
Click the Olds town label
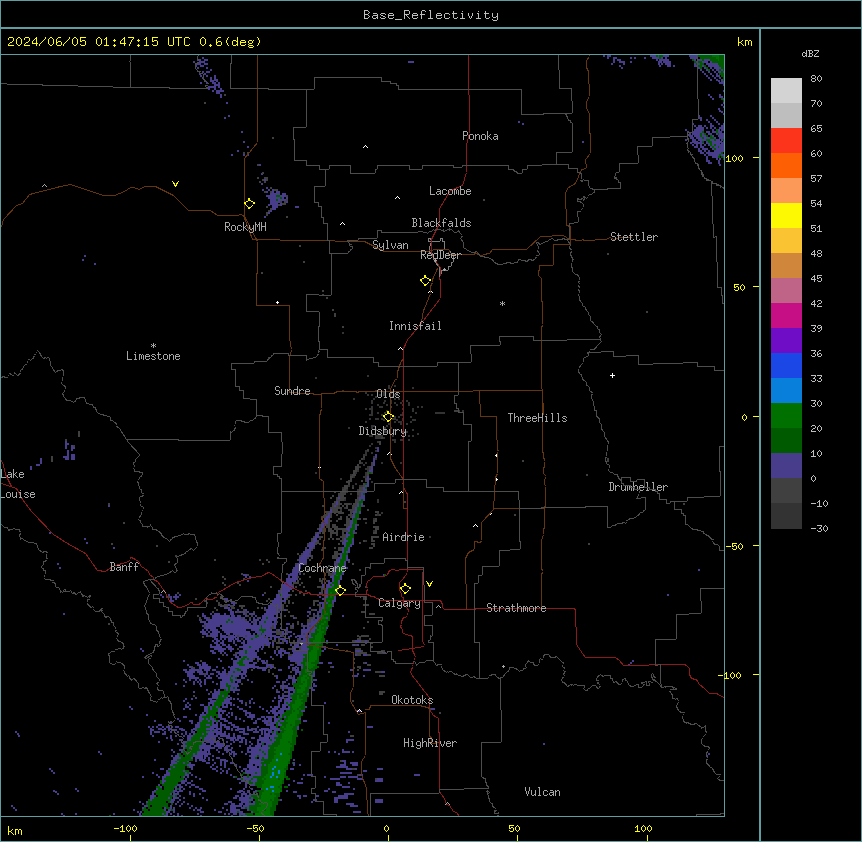coord(388,394)
